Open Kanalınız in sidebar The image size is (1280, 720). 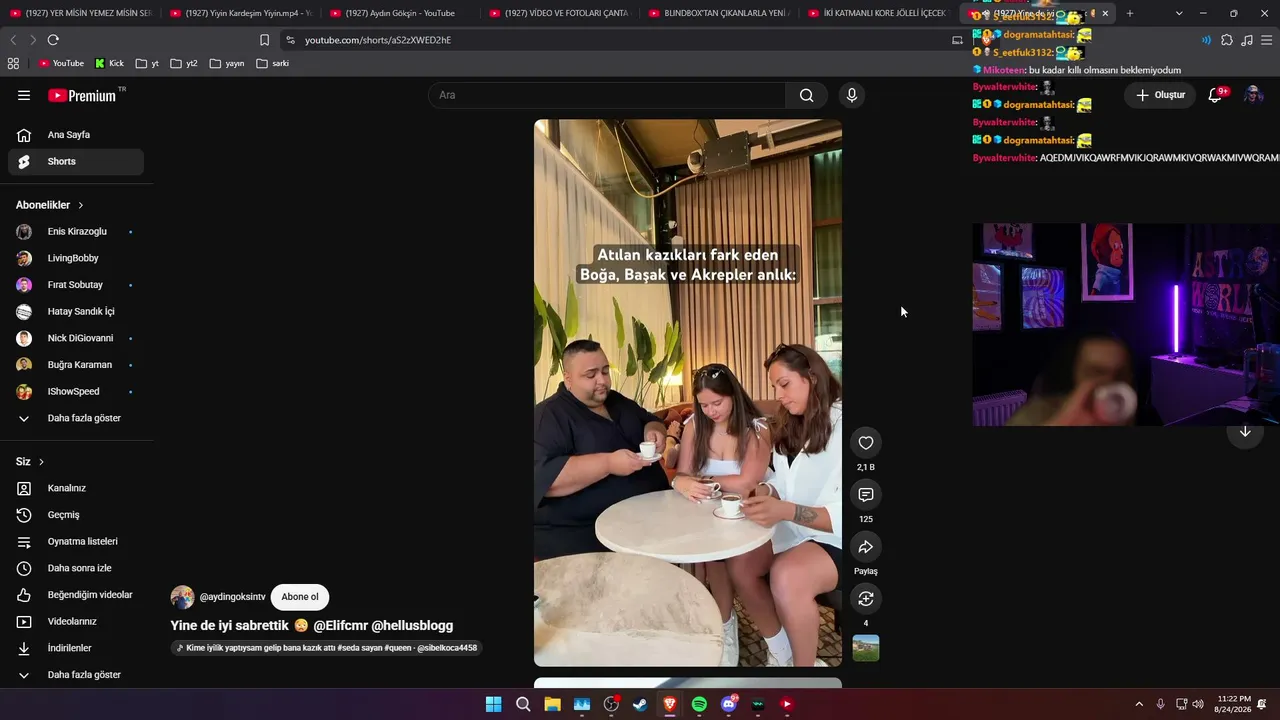[76, 488]
